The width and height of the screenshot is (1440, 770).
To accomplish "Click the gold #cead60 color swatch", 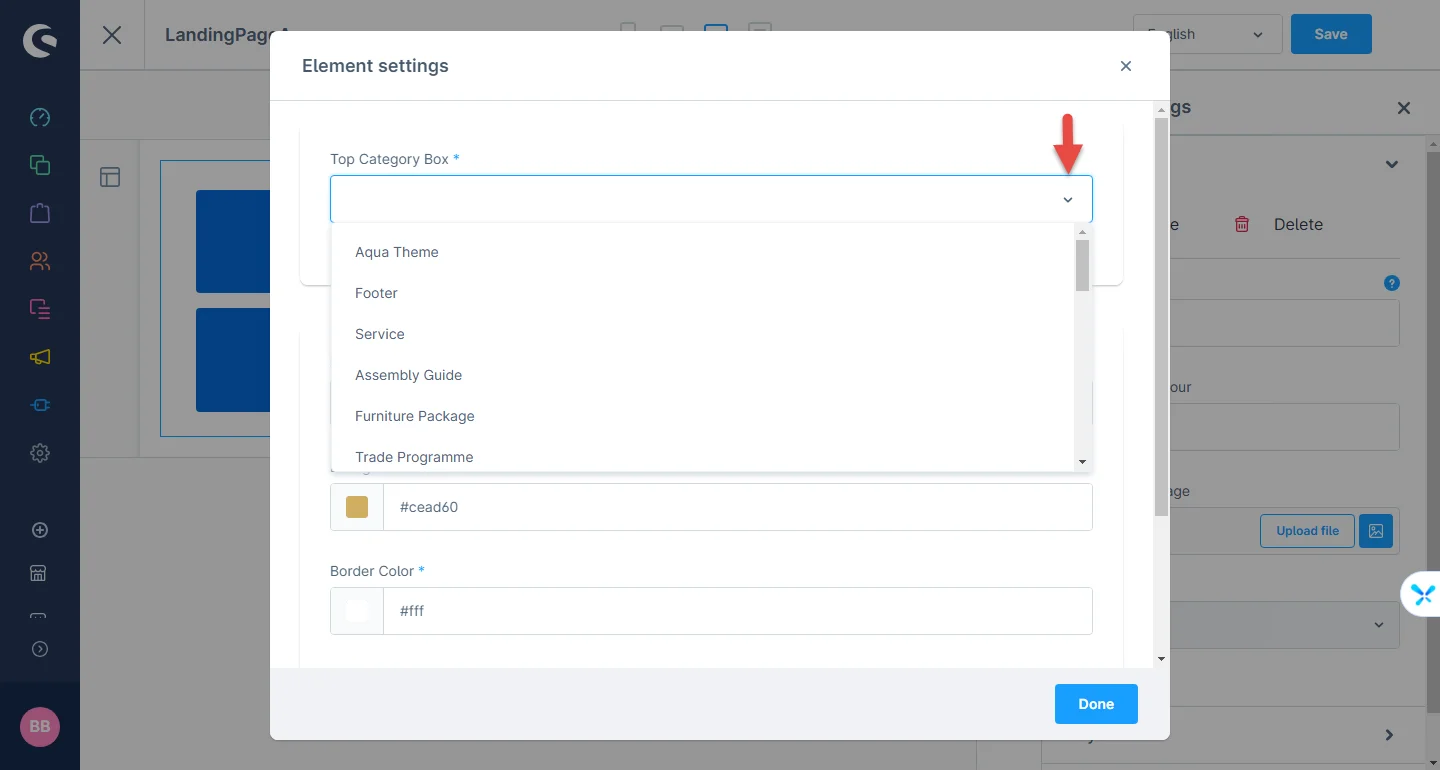I will pyautogui.click(x=357, y=507).
